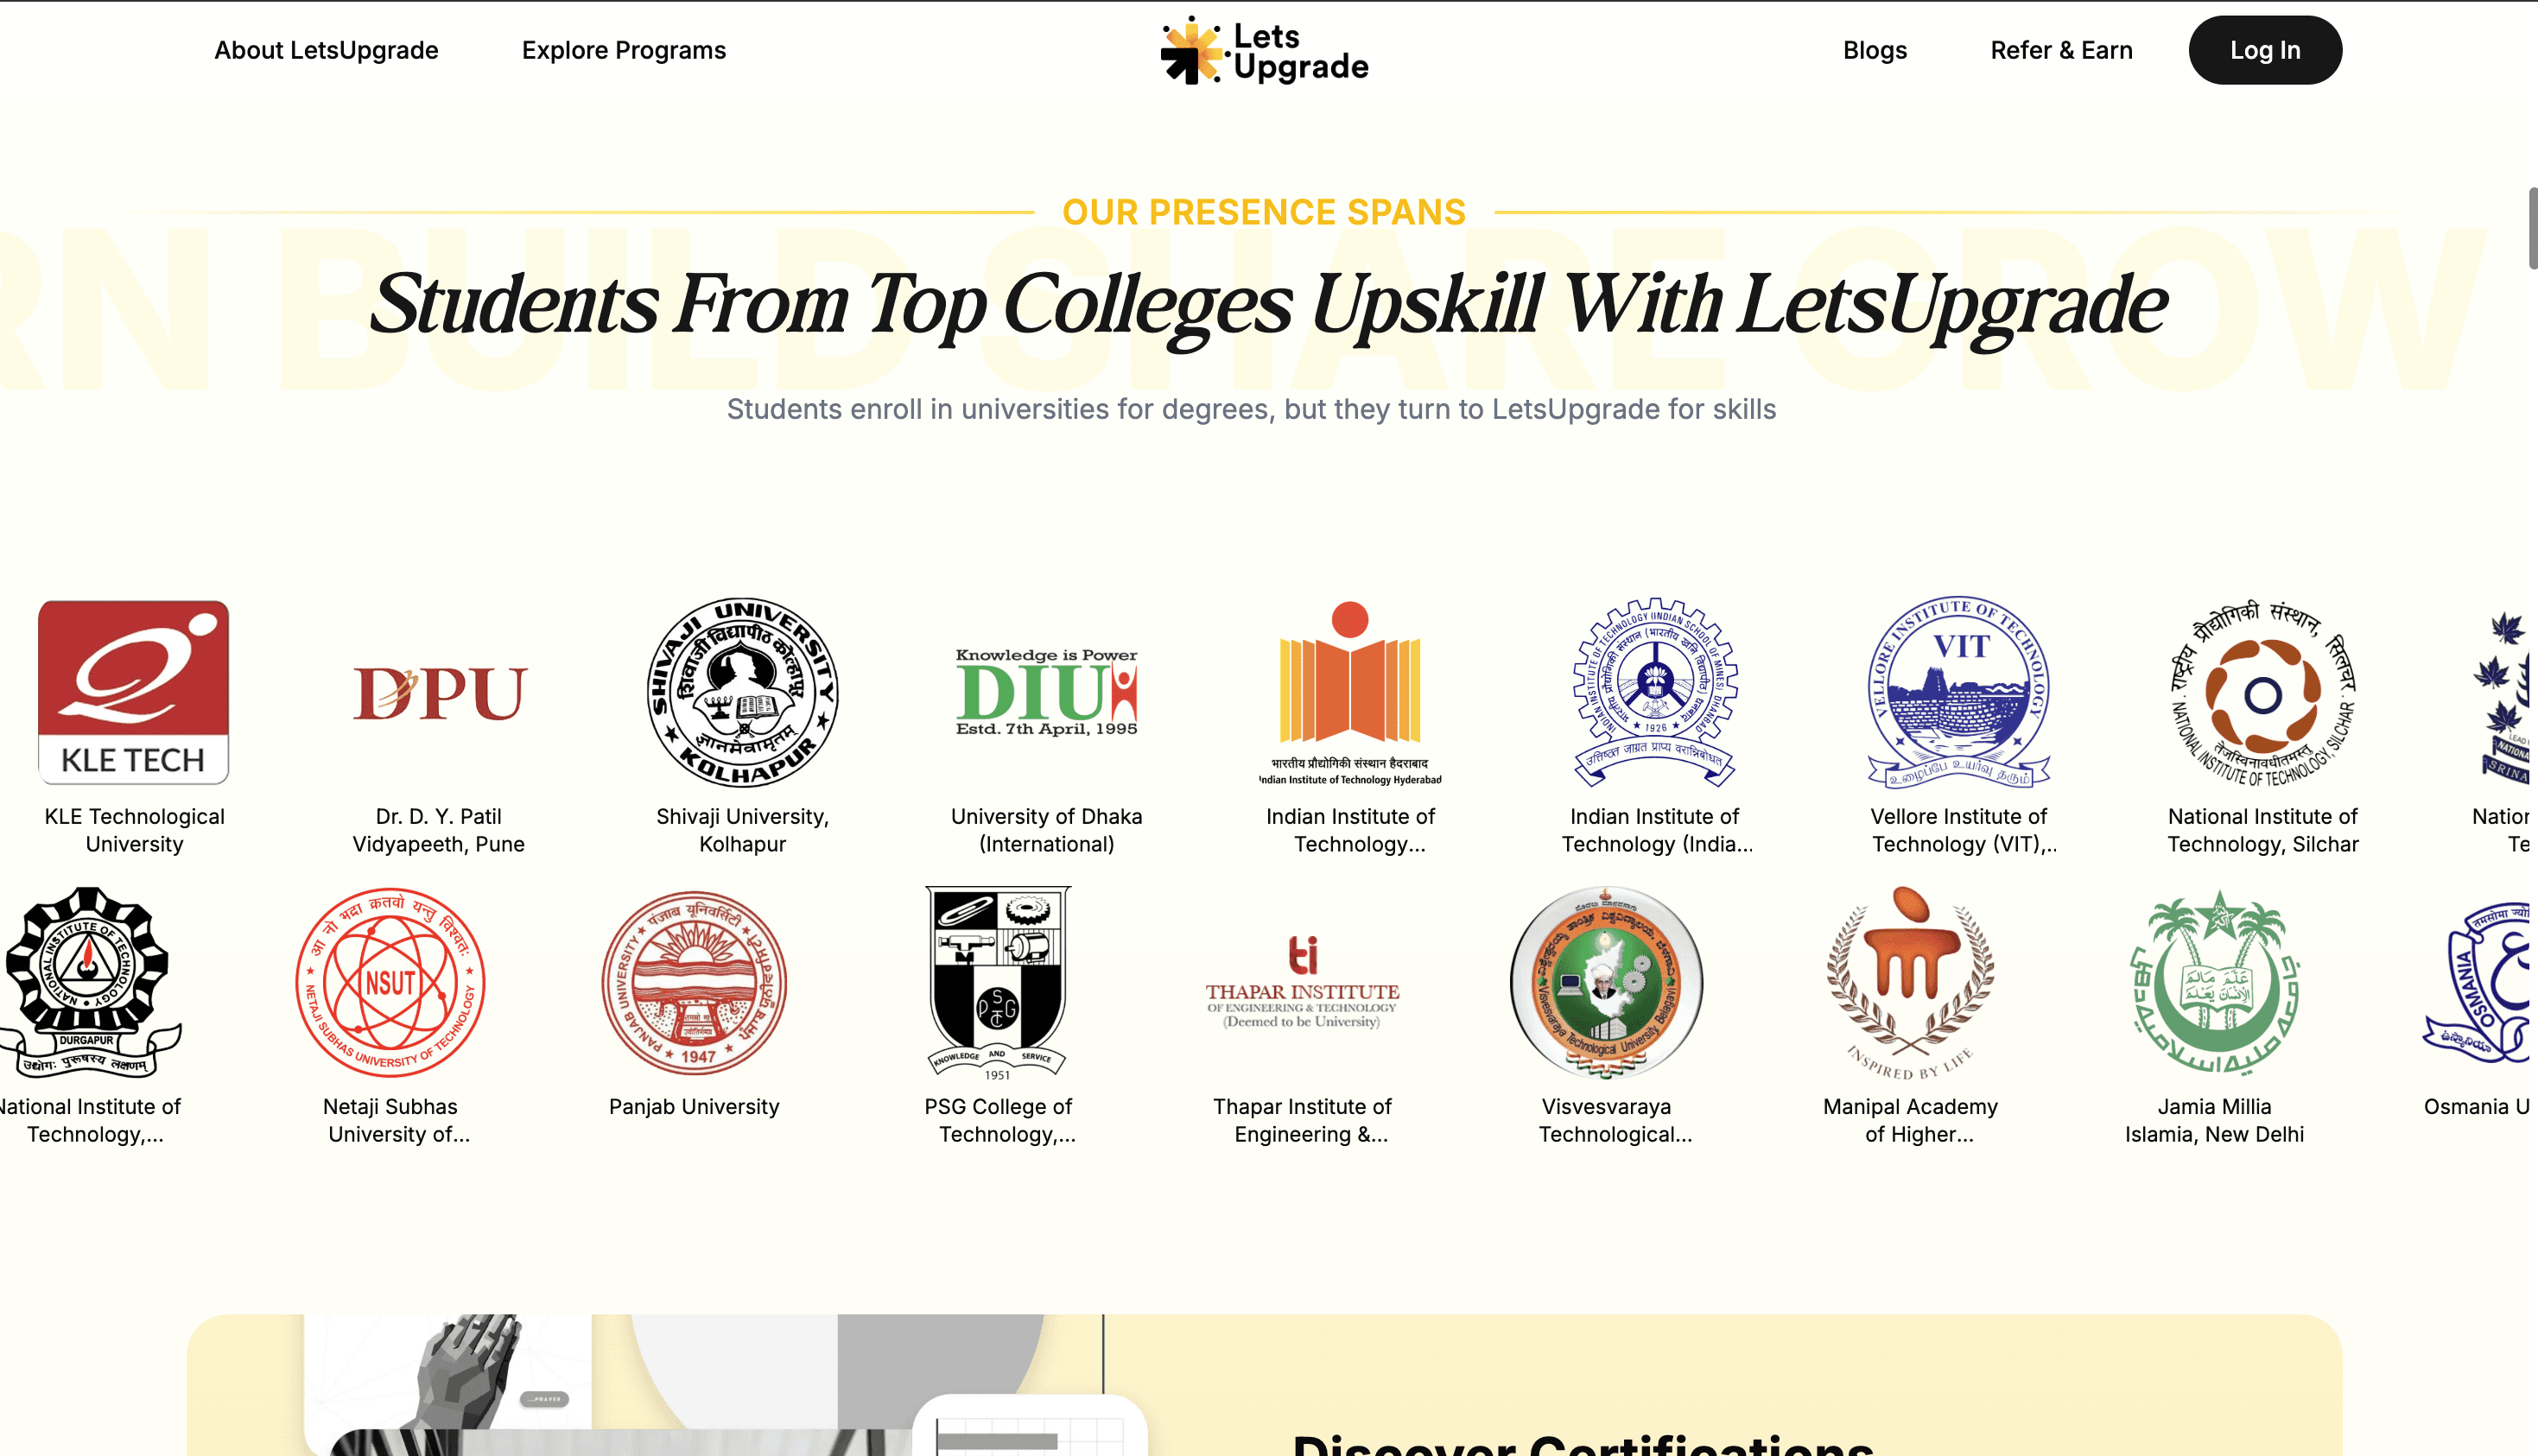Screen dimensions: 2538x1456
Task: Open the About LetsUpgrade menu
Action: tap(326, 50)
